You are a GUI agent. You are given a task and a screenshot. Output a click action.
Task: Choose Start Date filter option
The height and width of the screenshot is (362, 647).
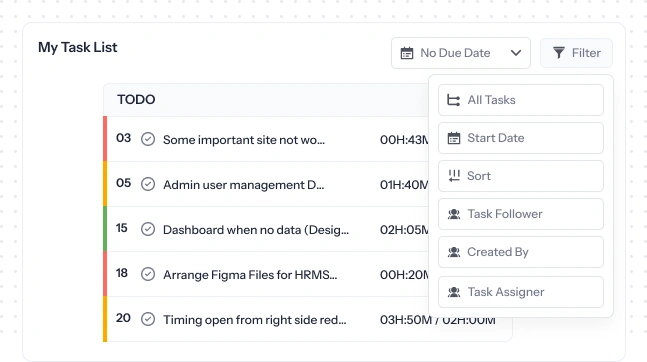pyautogui.click(x=521, y=138)
